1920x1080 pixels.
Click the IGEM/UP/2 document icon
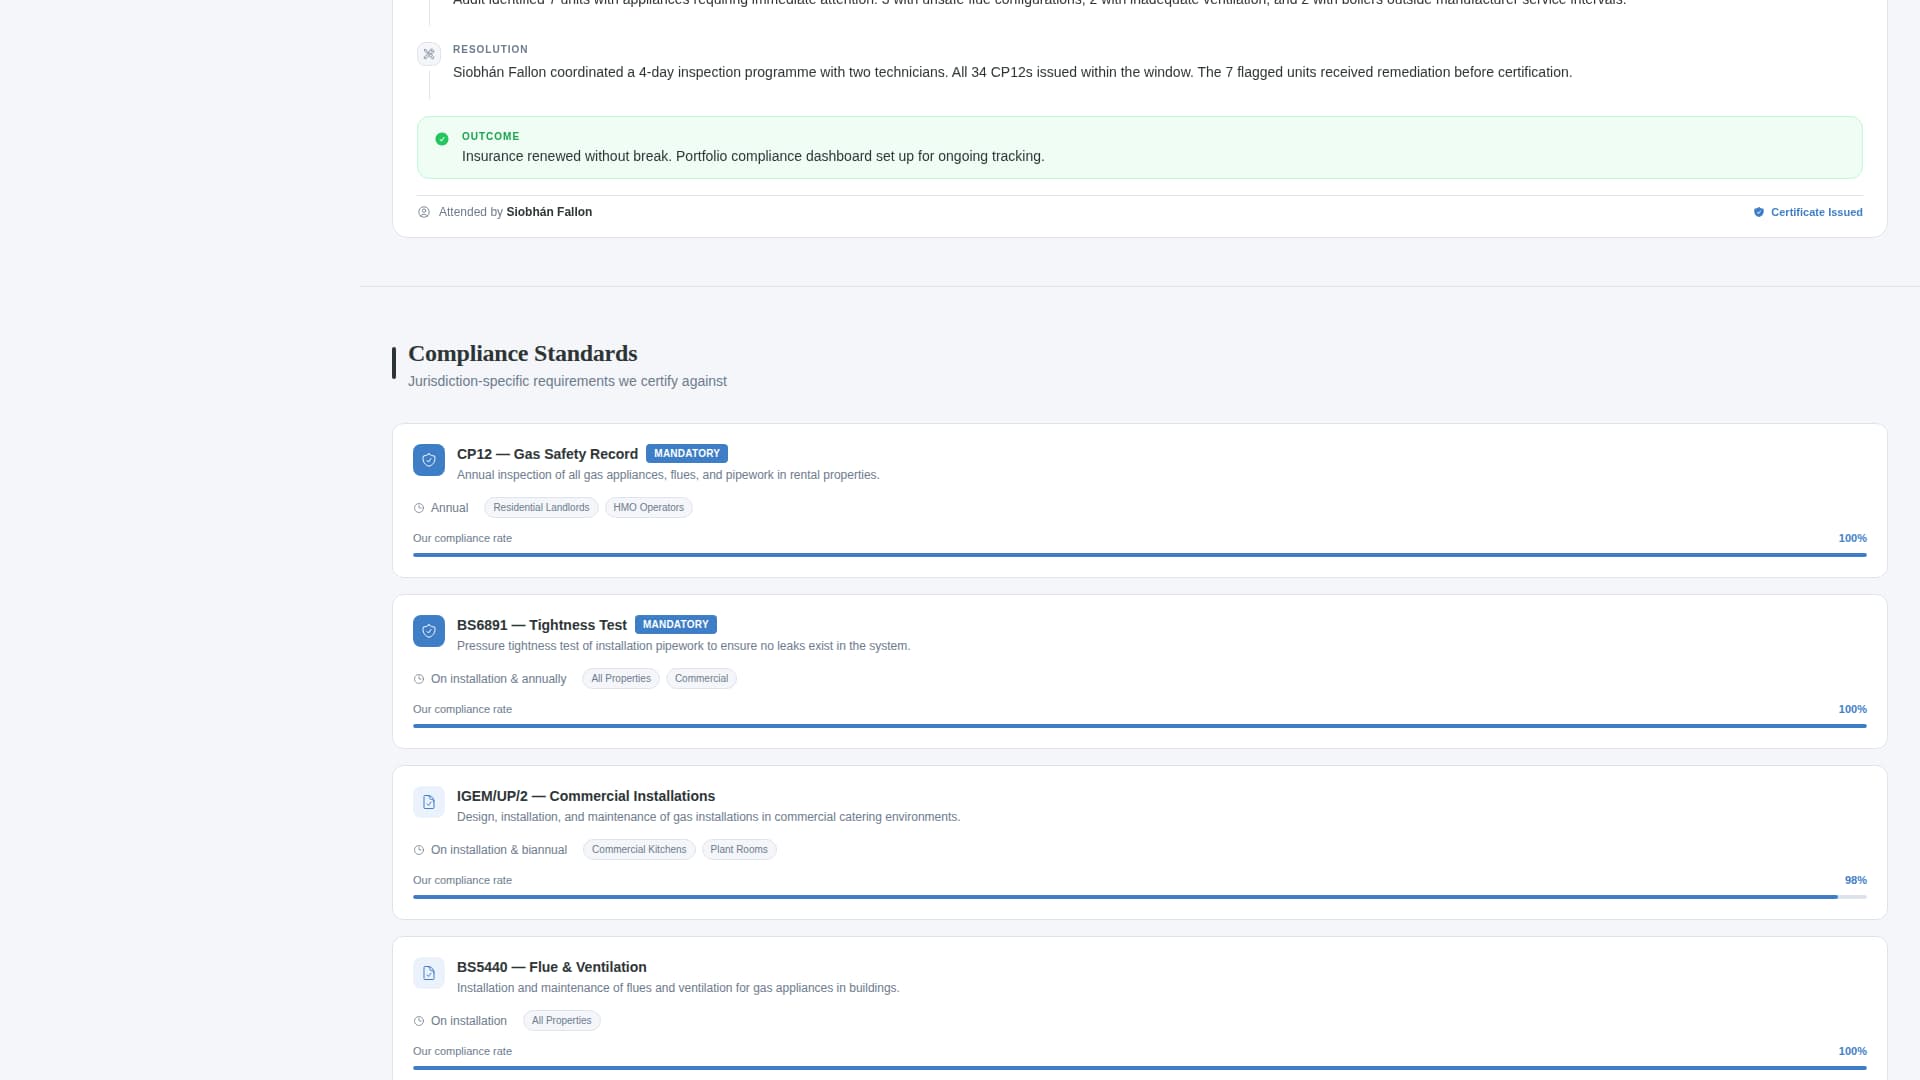429,802
